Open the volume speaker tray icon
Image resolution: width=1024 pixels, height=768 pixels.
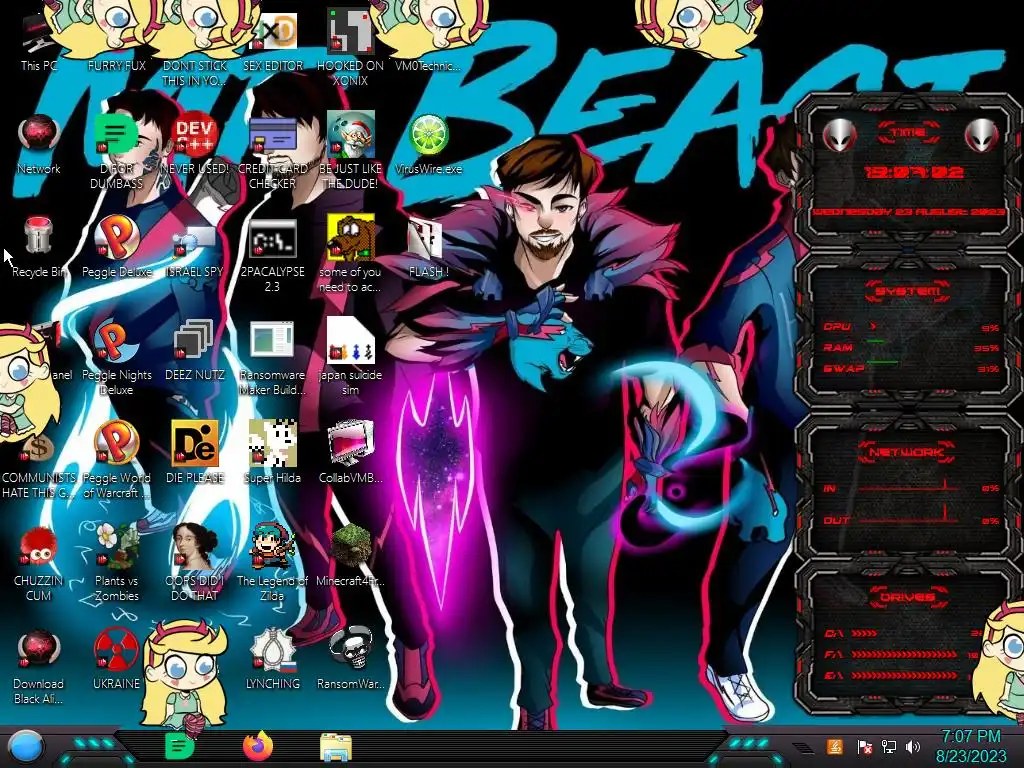tap(913, 746)
